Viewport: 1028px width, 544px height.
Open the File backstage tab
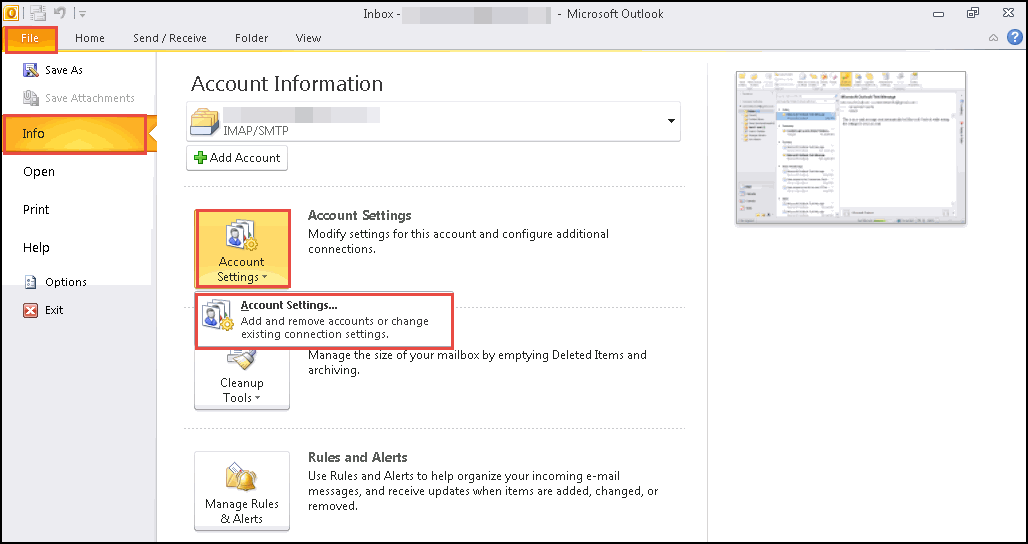30,39
